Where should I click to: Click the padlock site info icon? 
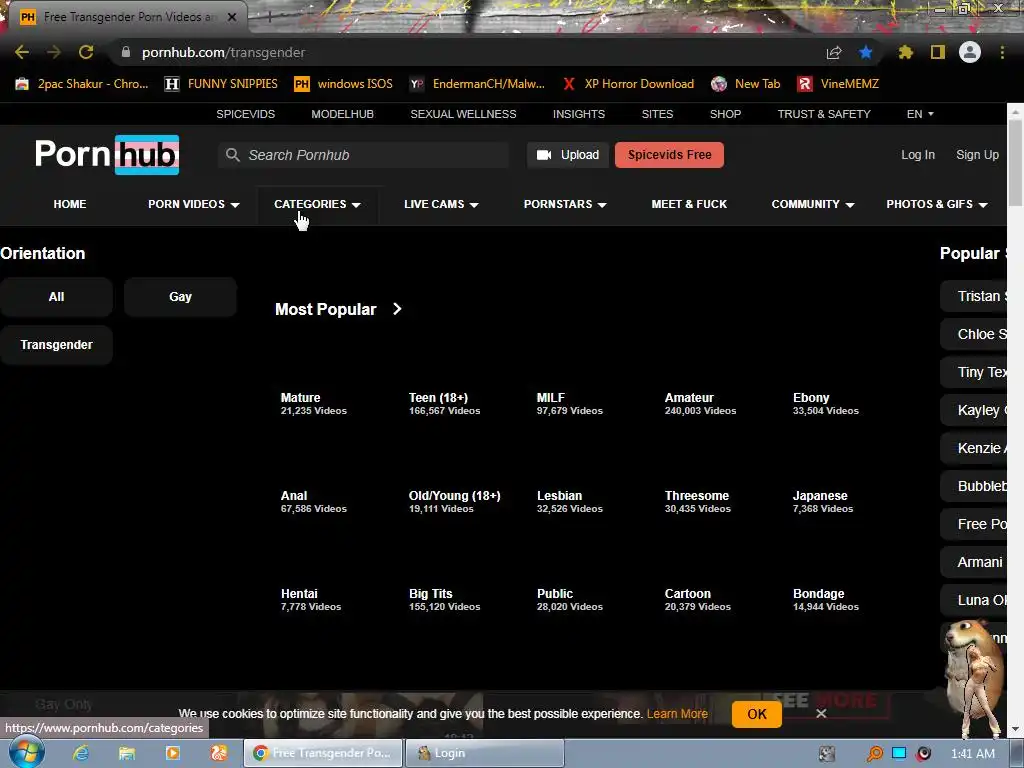[126, 52]
